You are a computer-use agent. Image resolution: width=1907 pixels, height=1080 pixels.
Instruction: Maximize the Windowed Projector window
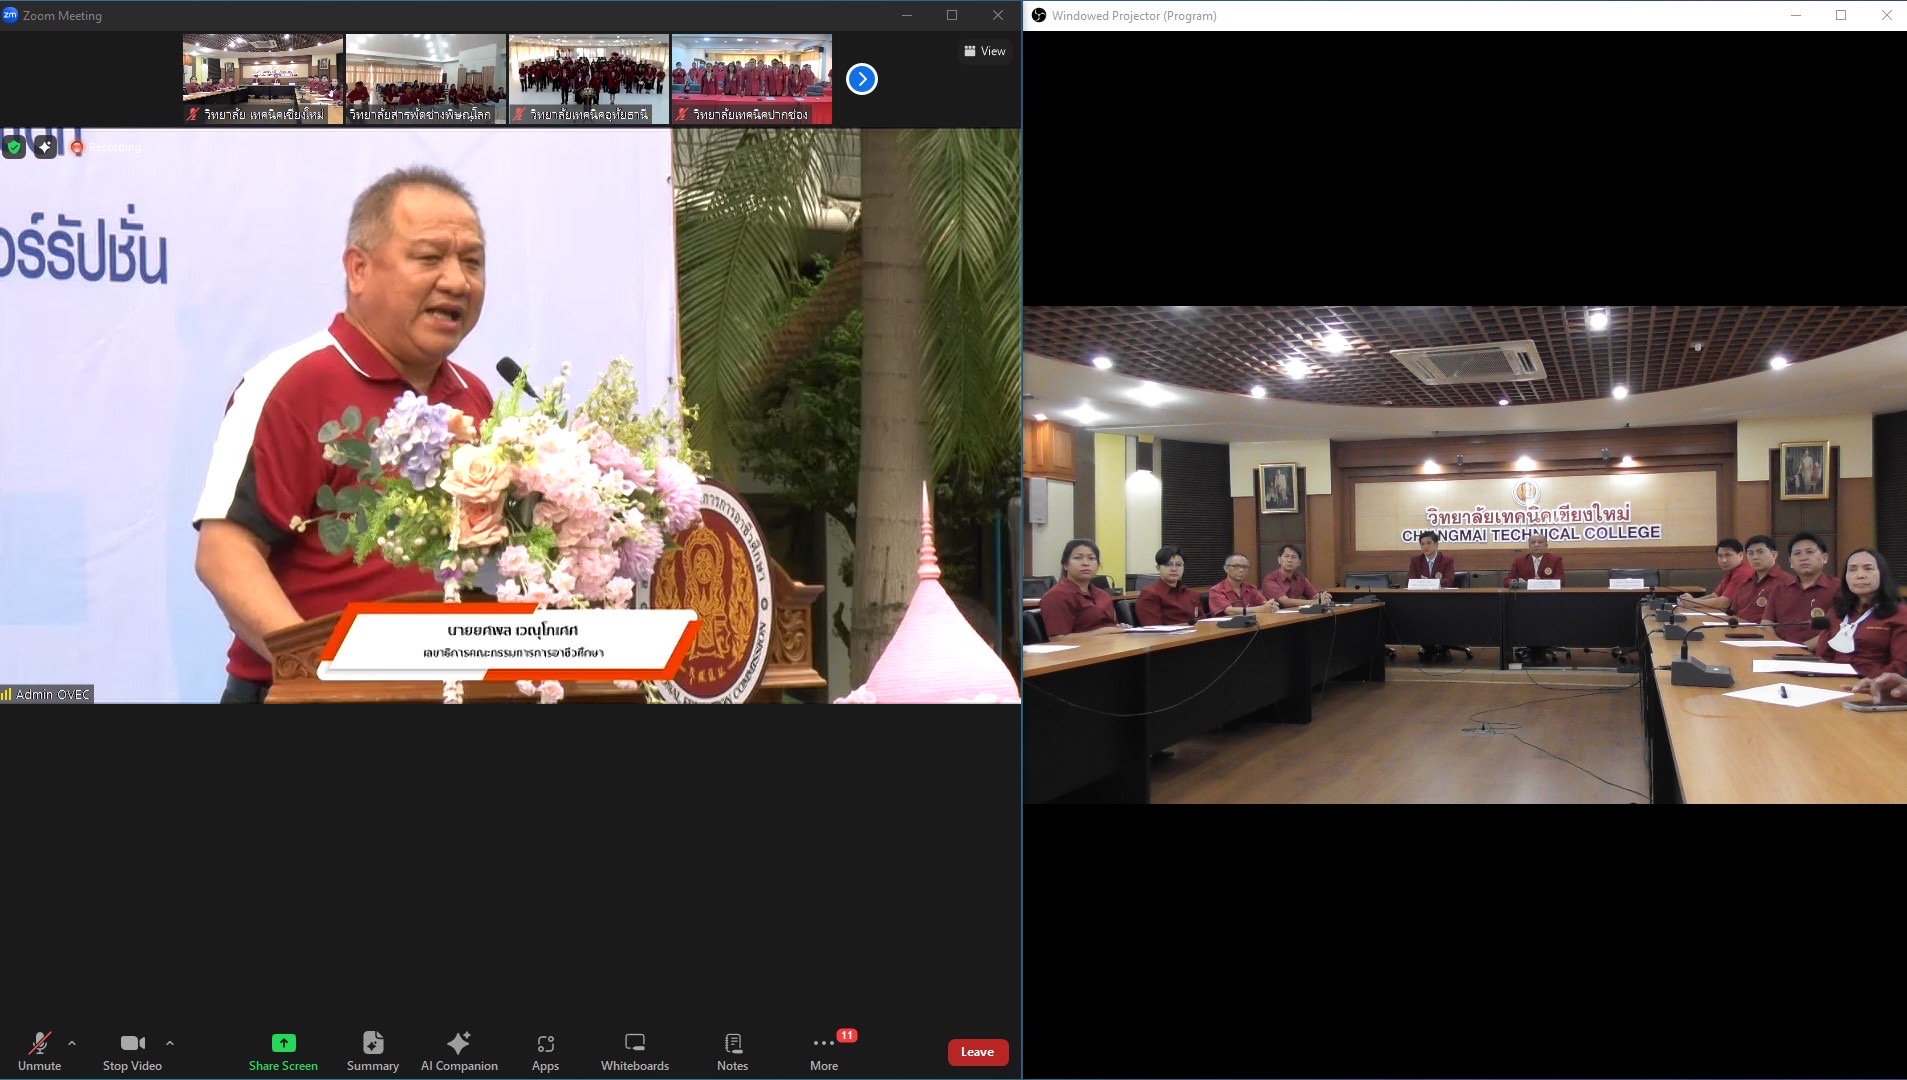[x=1841, y=15]
